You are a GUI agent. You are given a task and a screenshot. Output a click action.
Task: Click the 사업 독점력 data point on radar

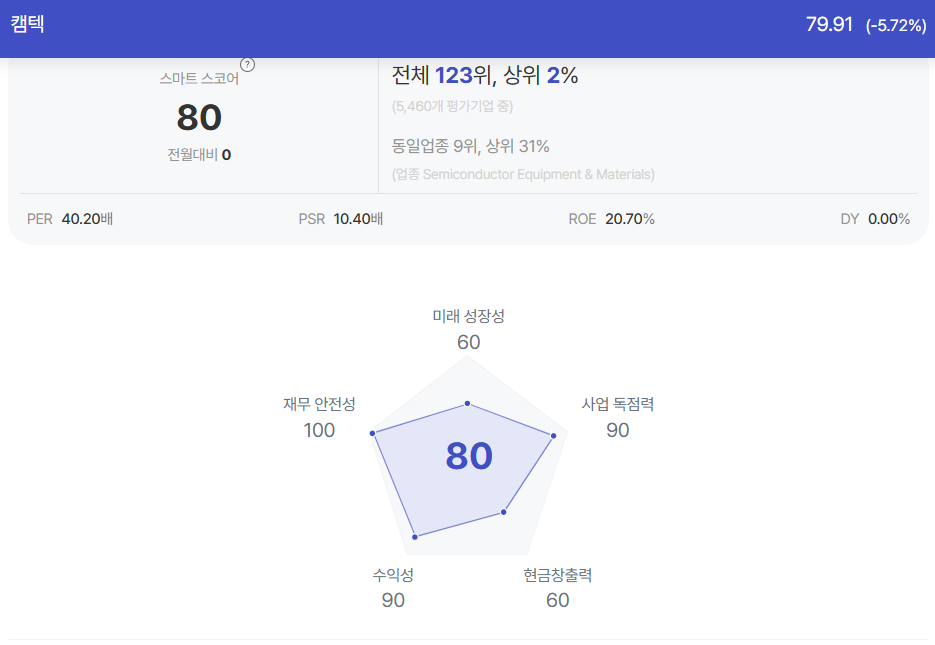(554, 436)
